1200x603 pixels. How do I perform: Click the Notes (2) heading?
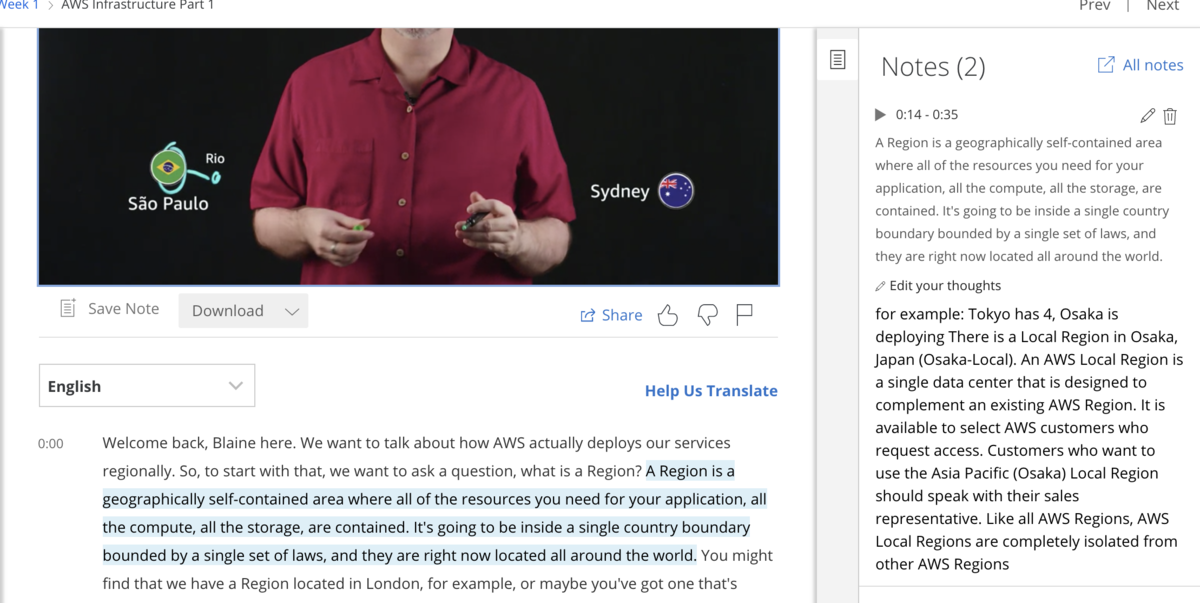click(x=933, y=67)
